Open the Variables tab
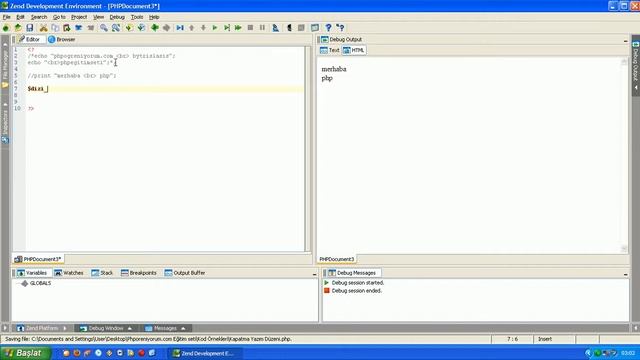Viewport: 640px width, 360px height. 32,273
